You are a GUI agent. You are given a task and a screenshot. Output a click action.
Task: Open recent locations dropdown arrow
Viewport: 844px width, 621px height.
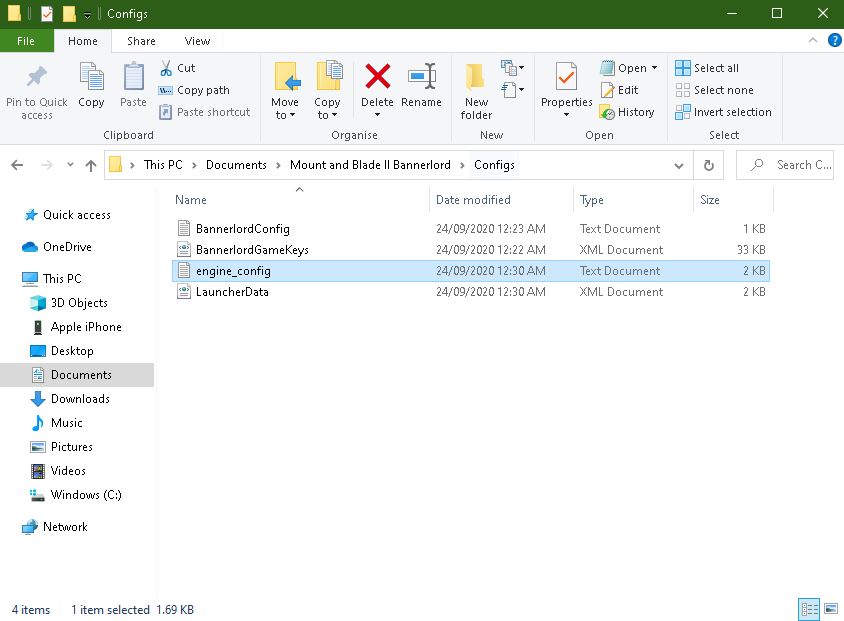click(x=70, y=165)
